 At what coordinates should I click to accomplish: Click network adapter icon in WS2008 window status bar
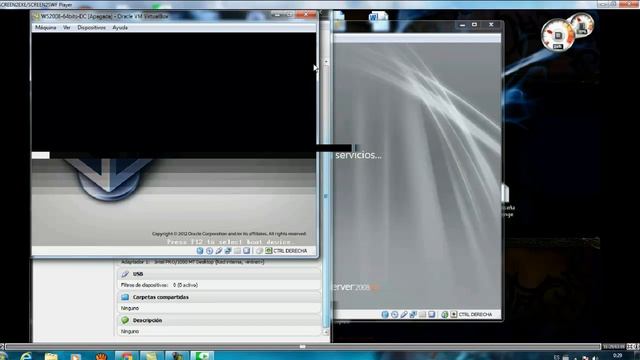[x=228, y=251]
